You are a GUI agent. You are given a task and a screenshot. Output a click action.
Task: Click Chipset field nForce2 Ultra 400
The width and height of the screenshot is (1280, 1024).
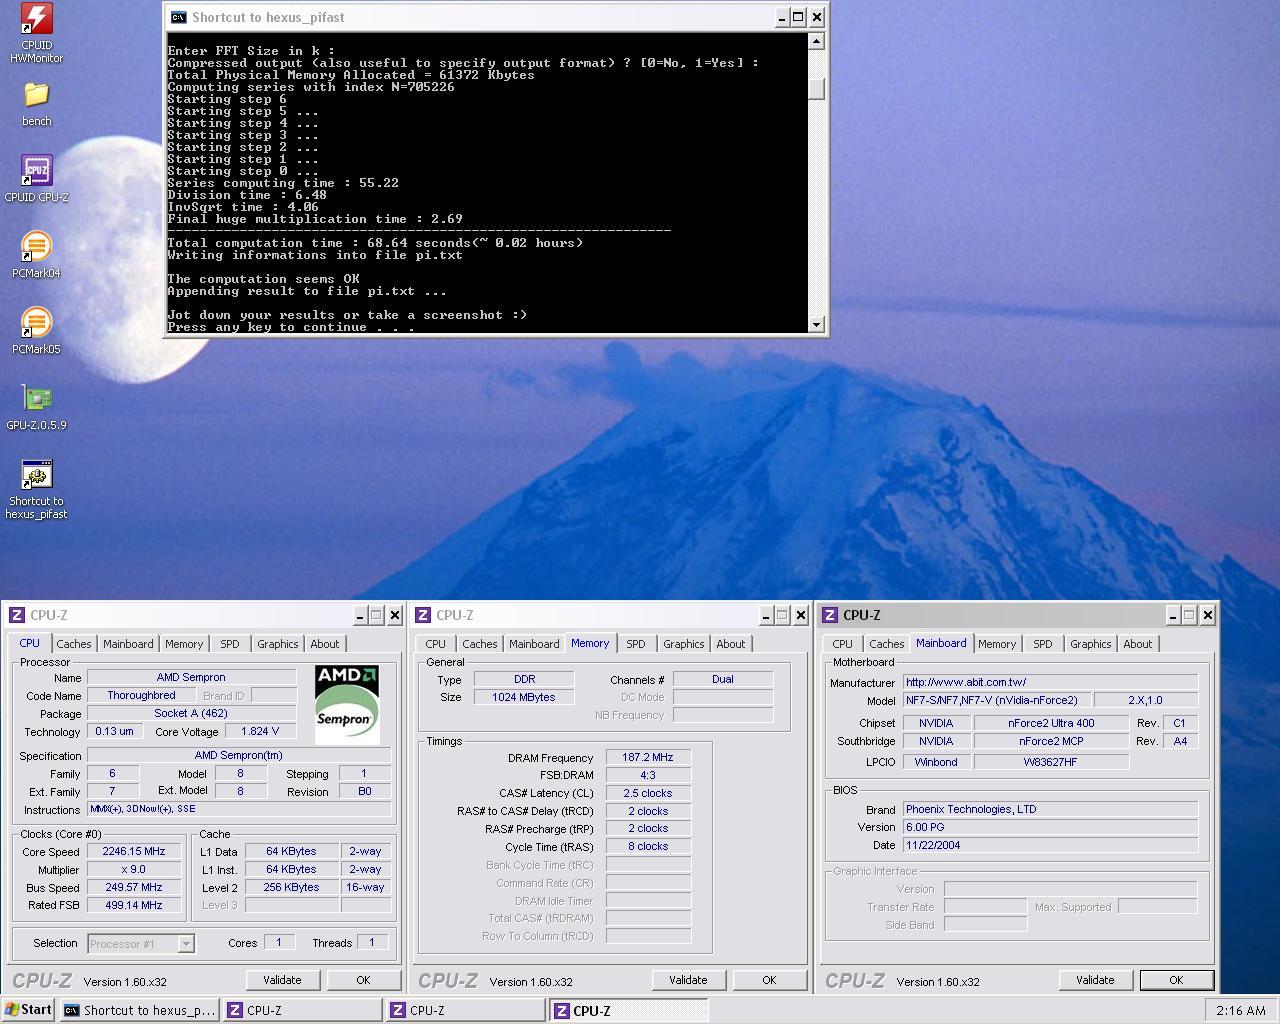pos(1050,723)
